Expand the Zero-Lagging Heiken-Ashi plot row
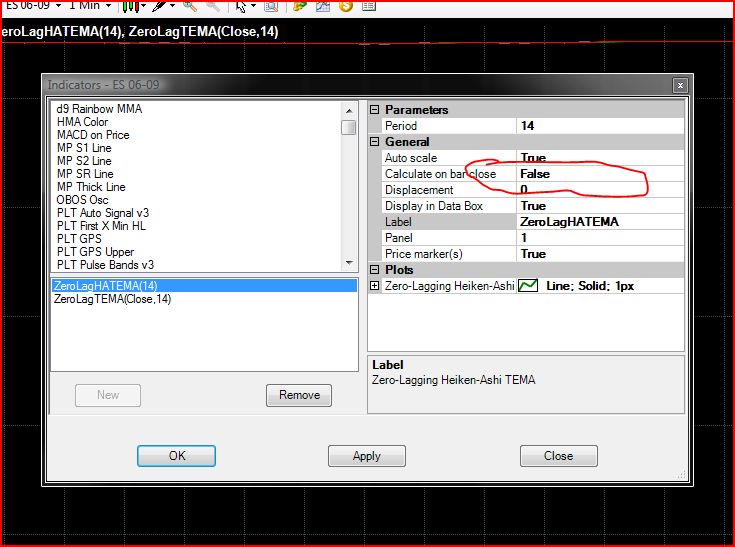Screen dimensions: 735x547 (375, 285)
